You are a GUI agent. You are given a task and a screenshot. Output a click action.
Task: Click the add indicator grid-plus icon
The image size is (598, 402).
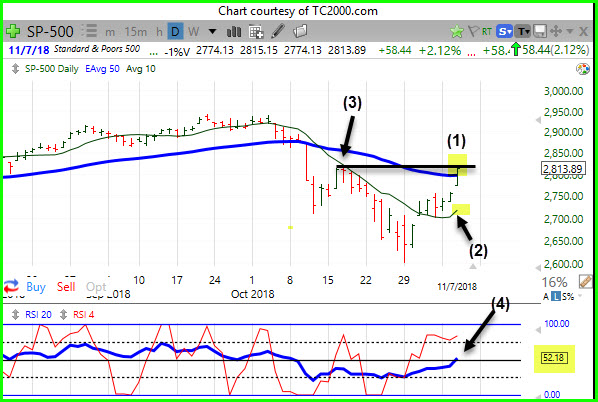point(256,32)
